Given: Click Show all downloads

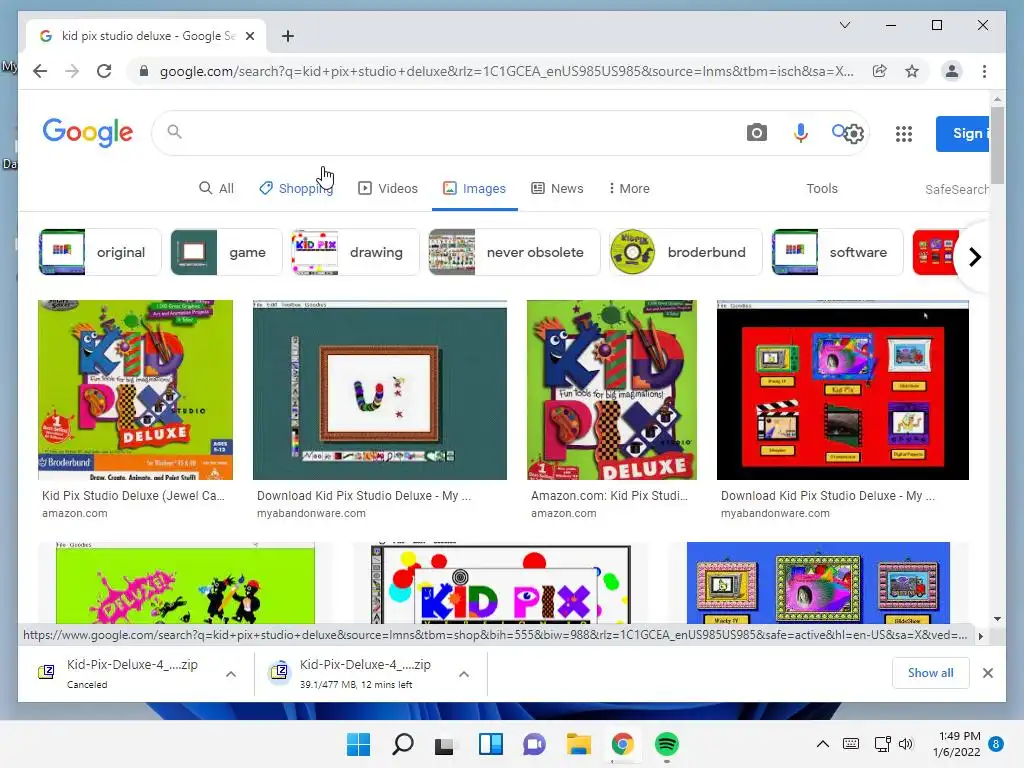Looking at the screenshot, I should [x=930, y=673].
